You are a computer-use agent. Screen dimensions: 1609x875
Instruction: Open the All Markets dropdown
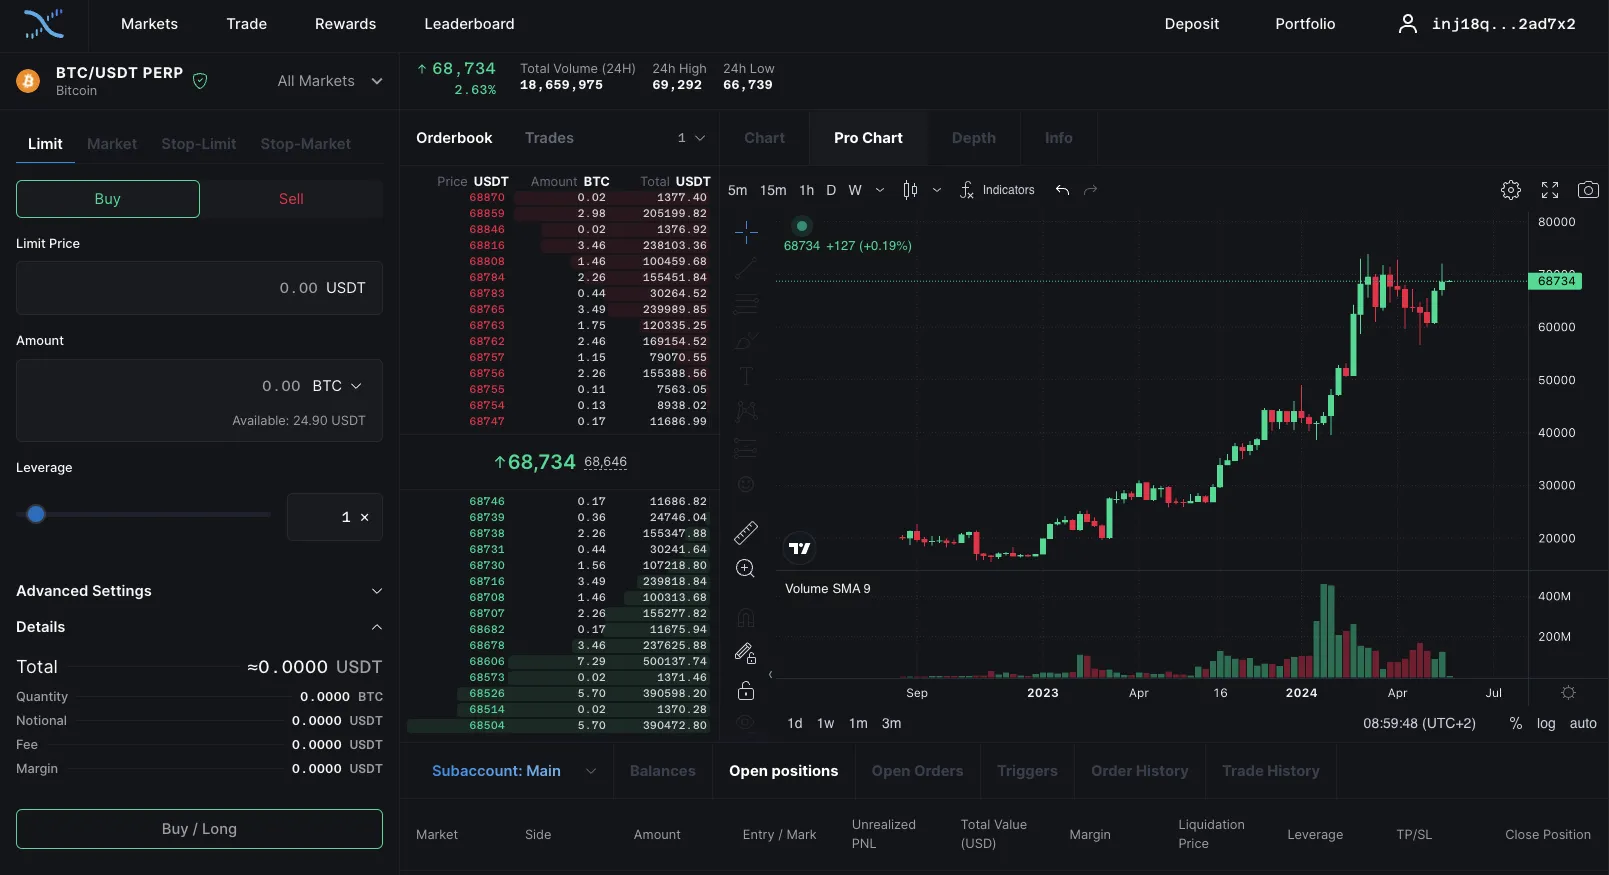click(x=329, y=81)
